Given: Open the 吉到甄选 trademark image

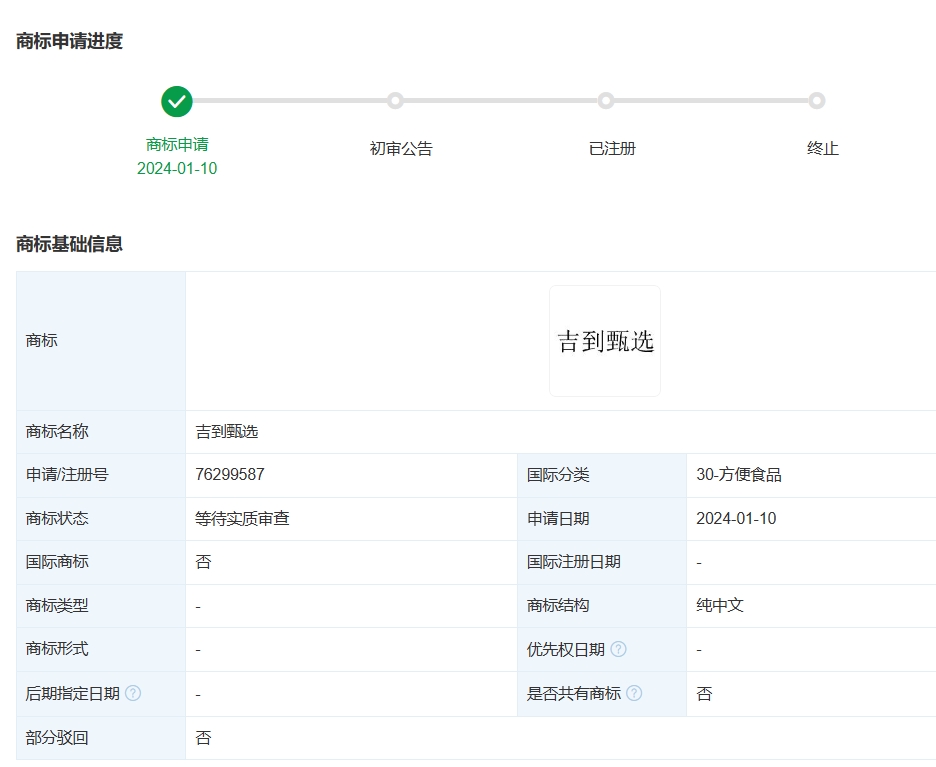Looking at the screenshot, I should [604, 340].
